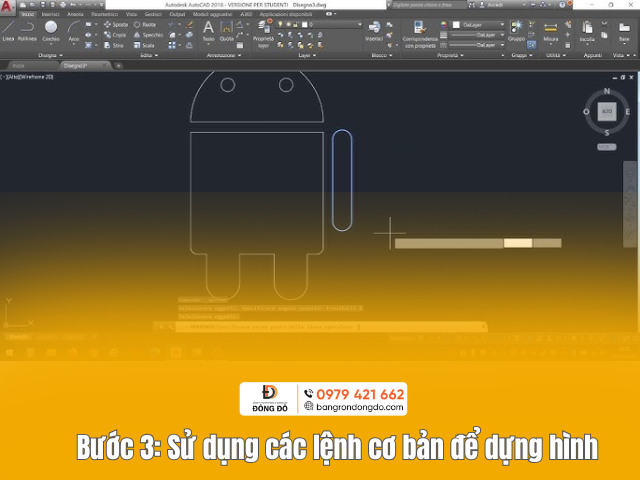The height and width of the screenshot is (480, 640).
Task: Click the keyword search input field
Action: 427,5
